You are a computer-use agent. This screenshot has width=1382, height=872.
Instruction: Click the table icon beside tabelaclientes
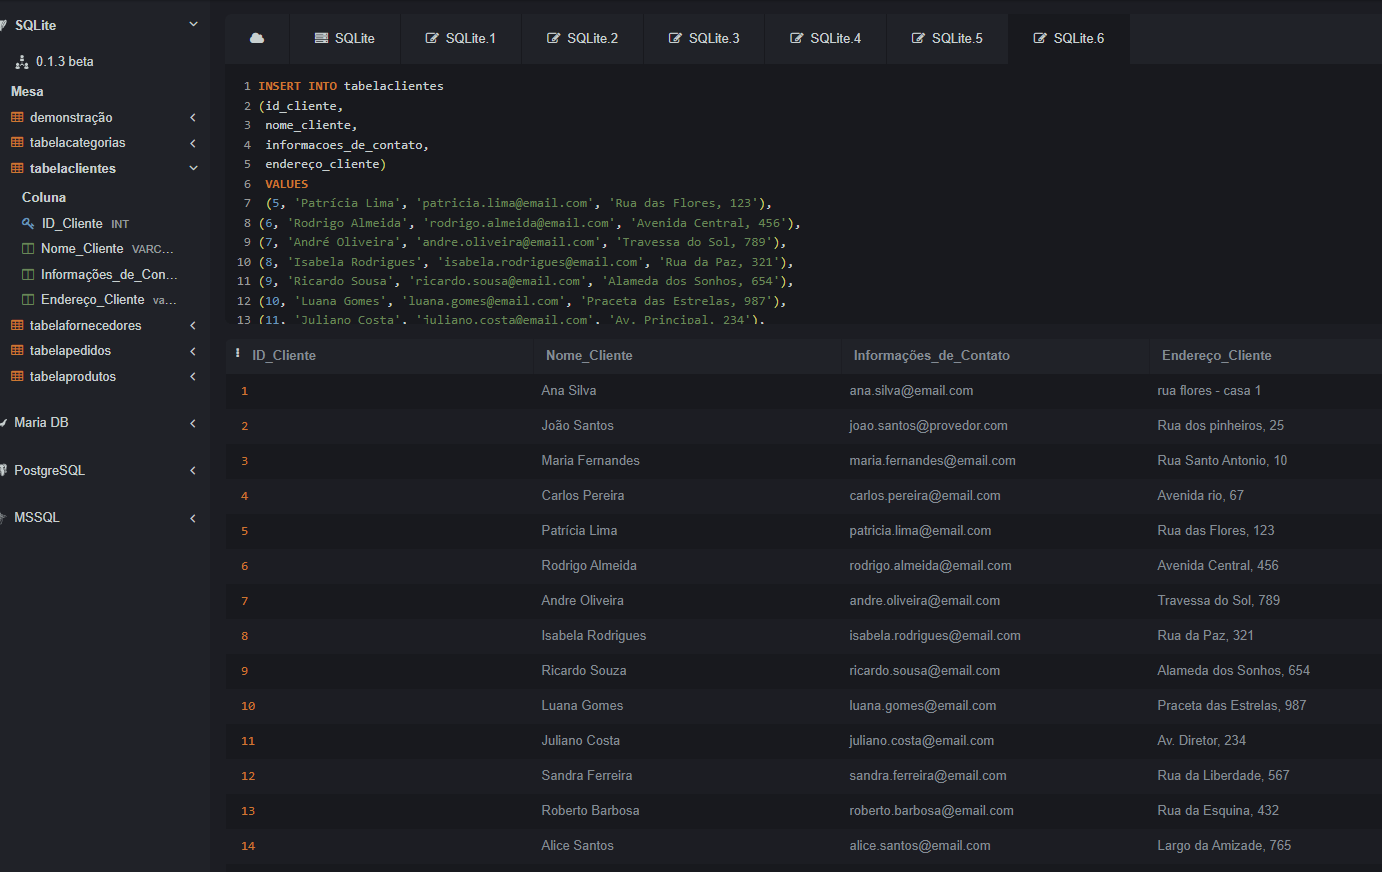[x=17, y=168]
